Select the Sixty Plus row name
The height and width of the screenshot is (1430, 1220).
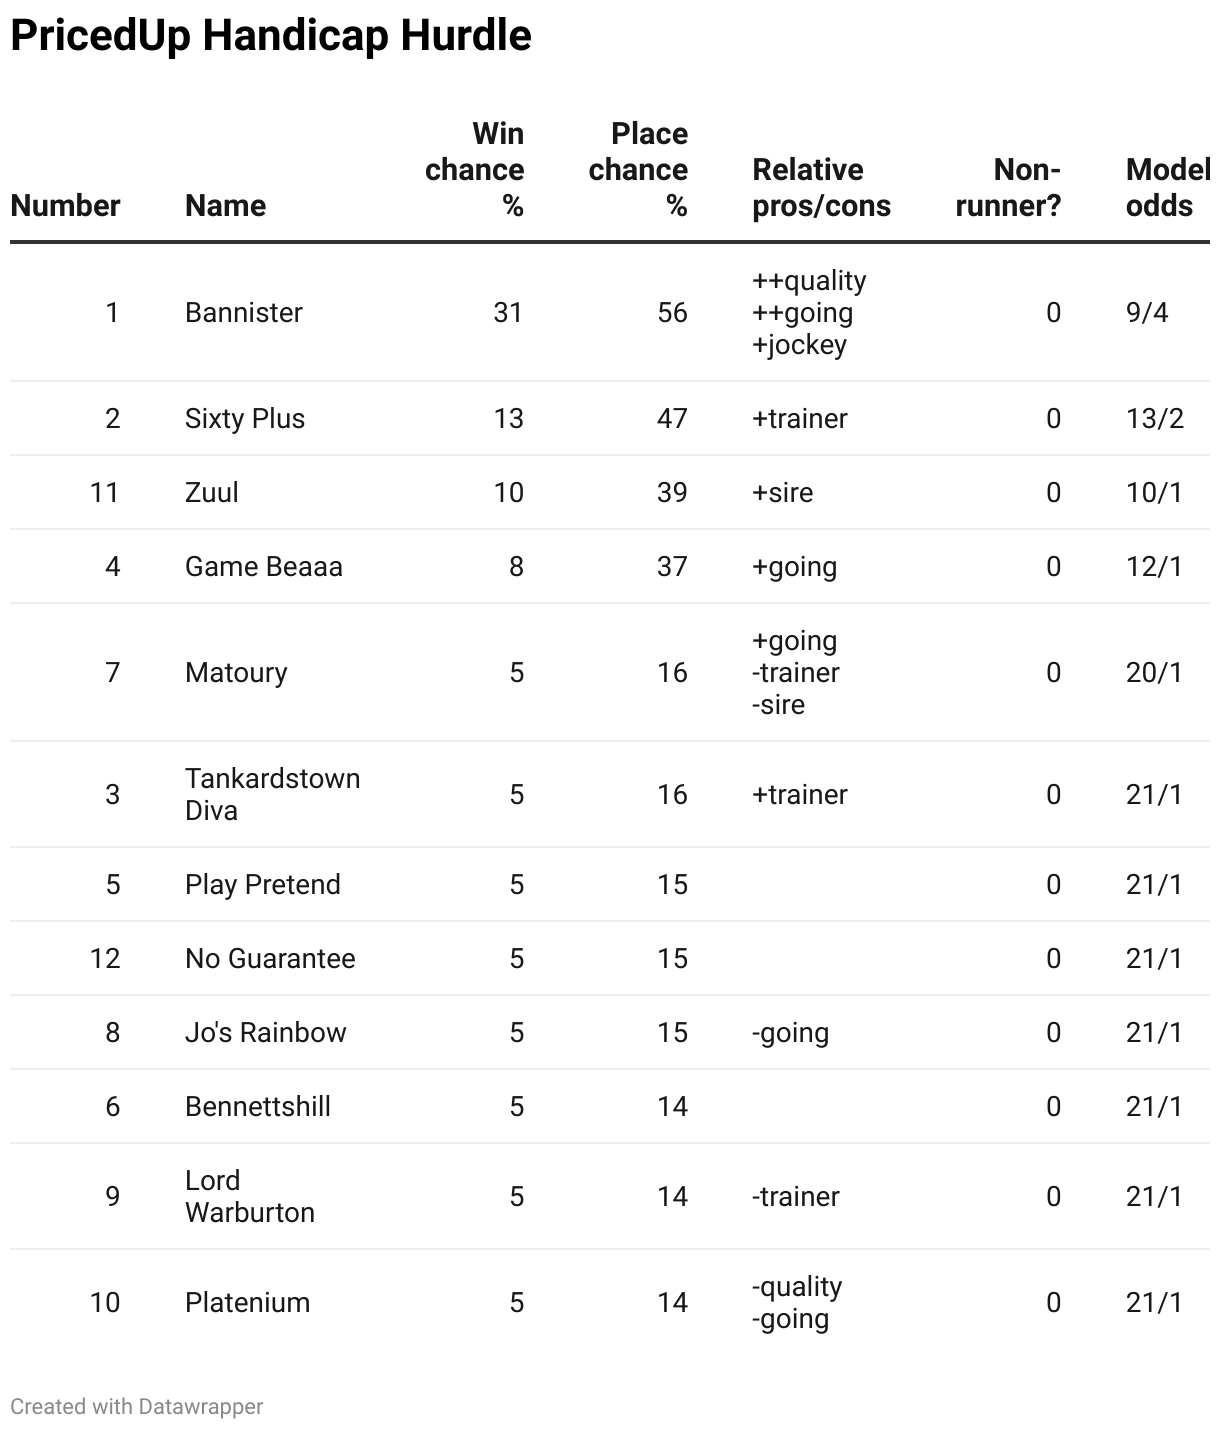click(245, 418)
